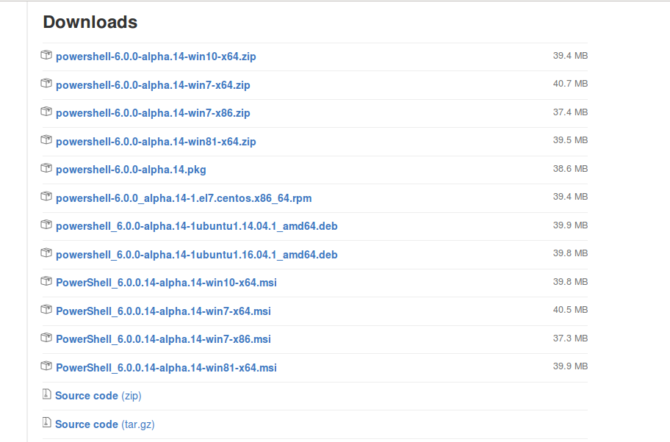The width and height of the screenshot is (670, 442).
Task: Click package icon beside ubuntu 14.04 deb
Action: (46, 226)
